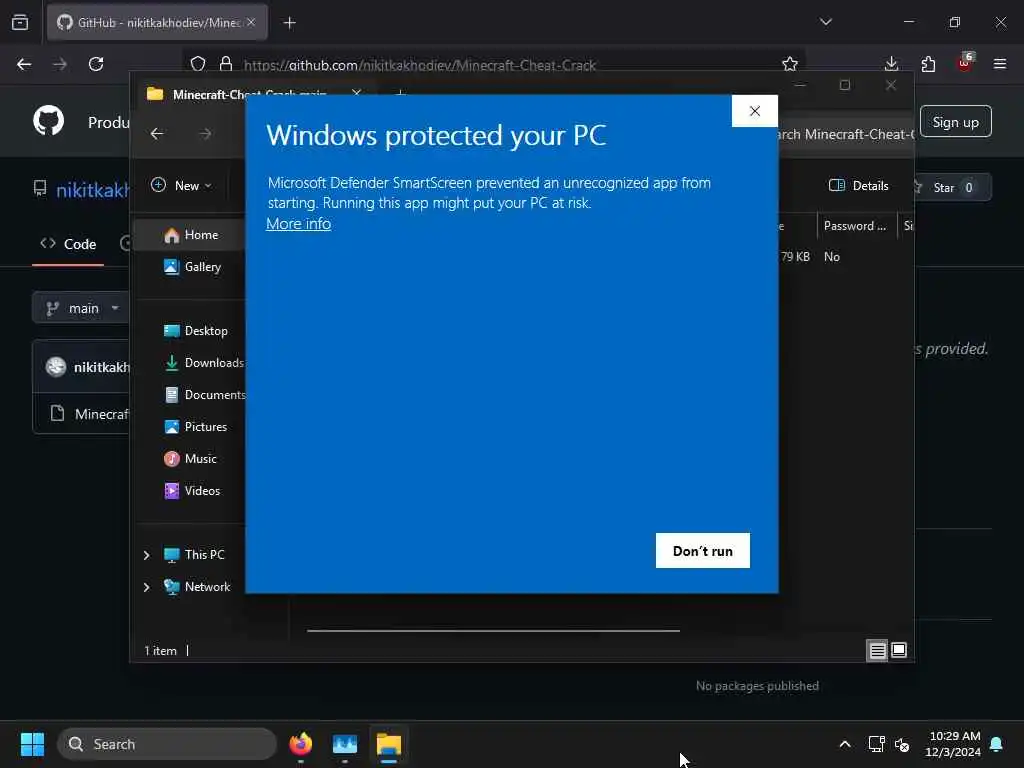Click the File Explorer search box
This screenshot has height=768, width=1024.
click(x=846, y=135)
